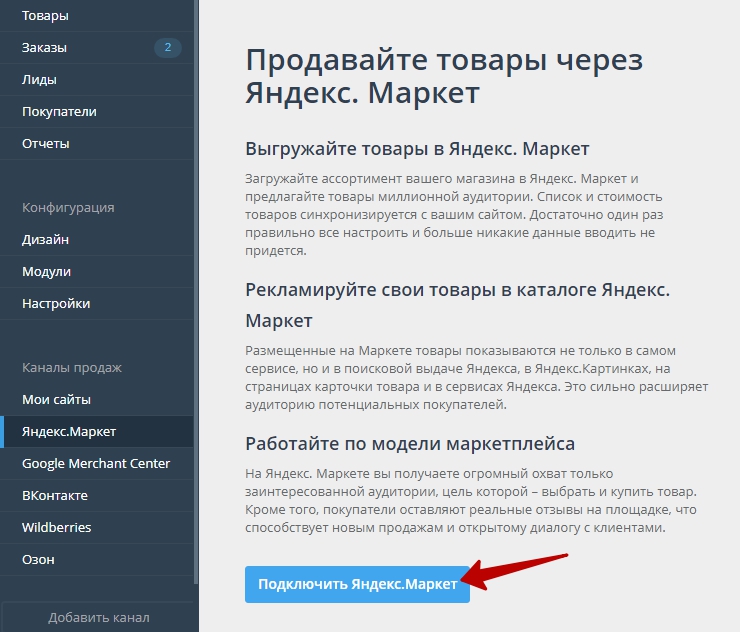Click the Конфигурация section header
Screen dimensions: 740x632
click(x=68, y=208)
